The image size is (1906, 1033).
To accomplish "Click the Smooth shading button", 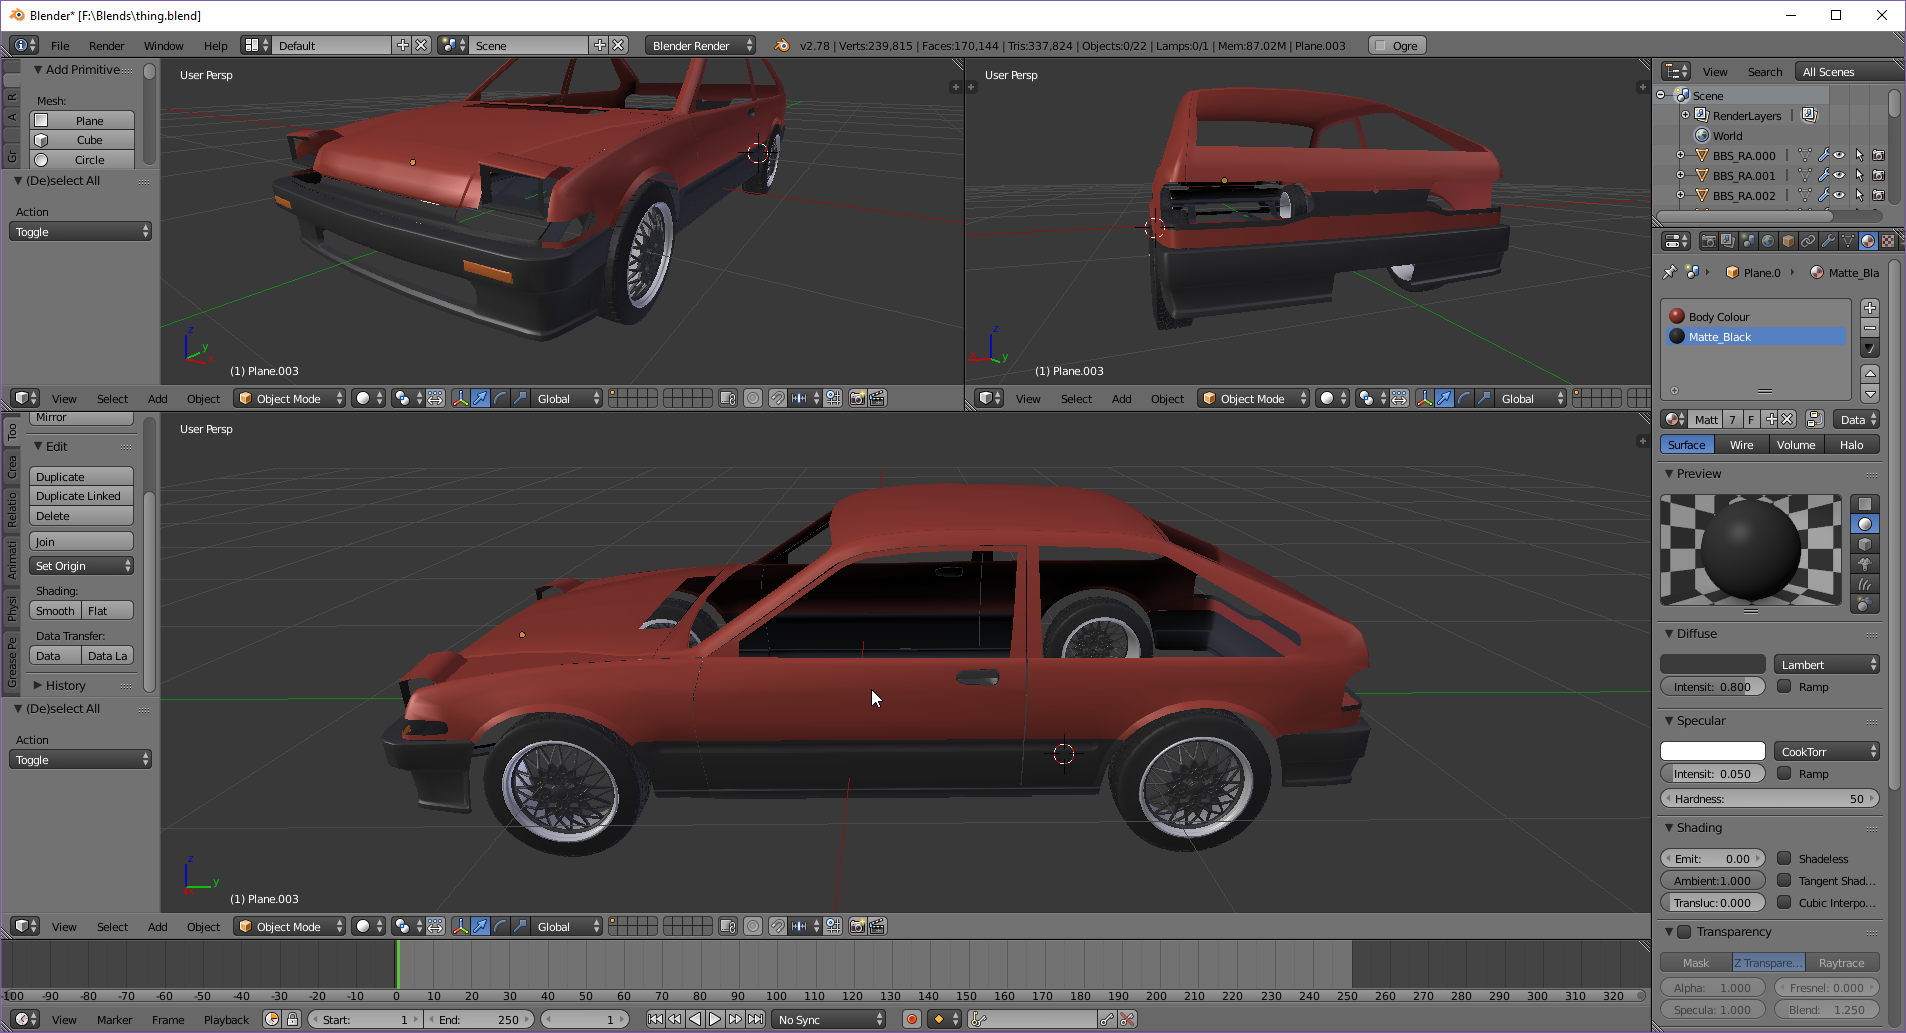I will coord(55,611).
